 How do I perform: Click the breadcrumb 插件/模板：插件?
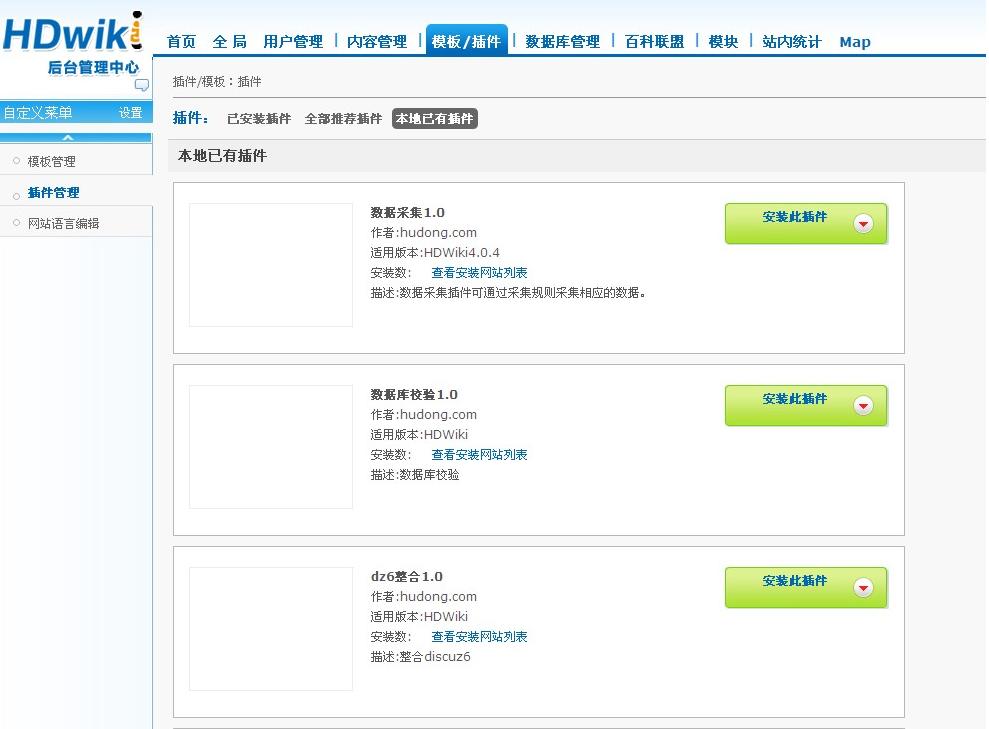point(217,81)
